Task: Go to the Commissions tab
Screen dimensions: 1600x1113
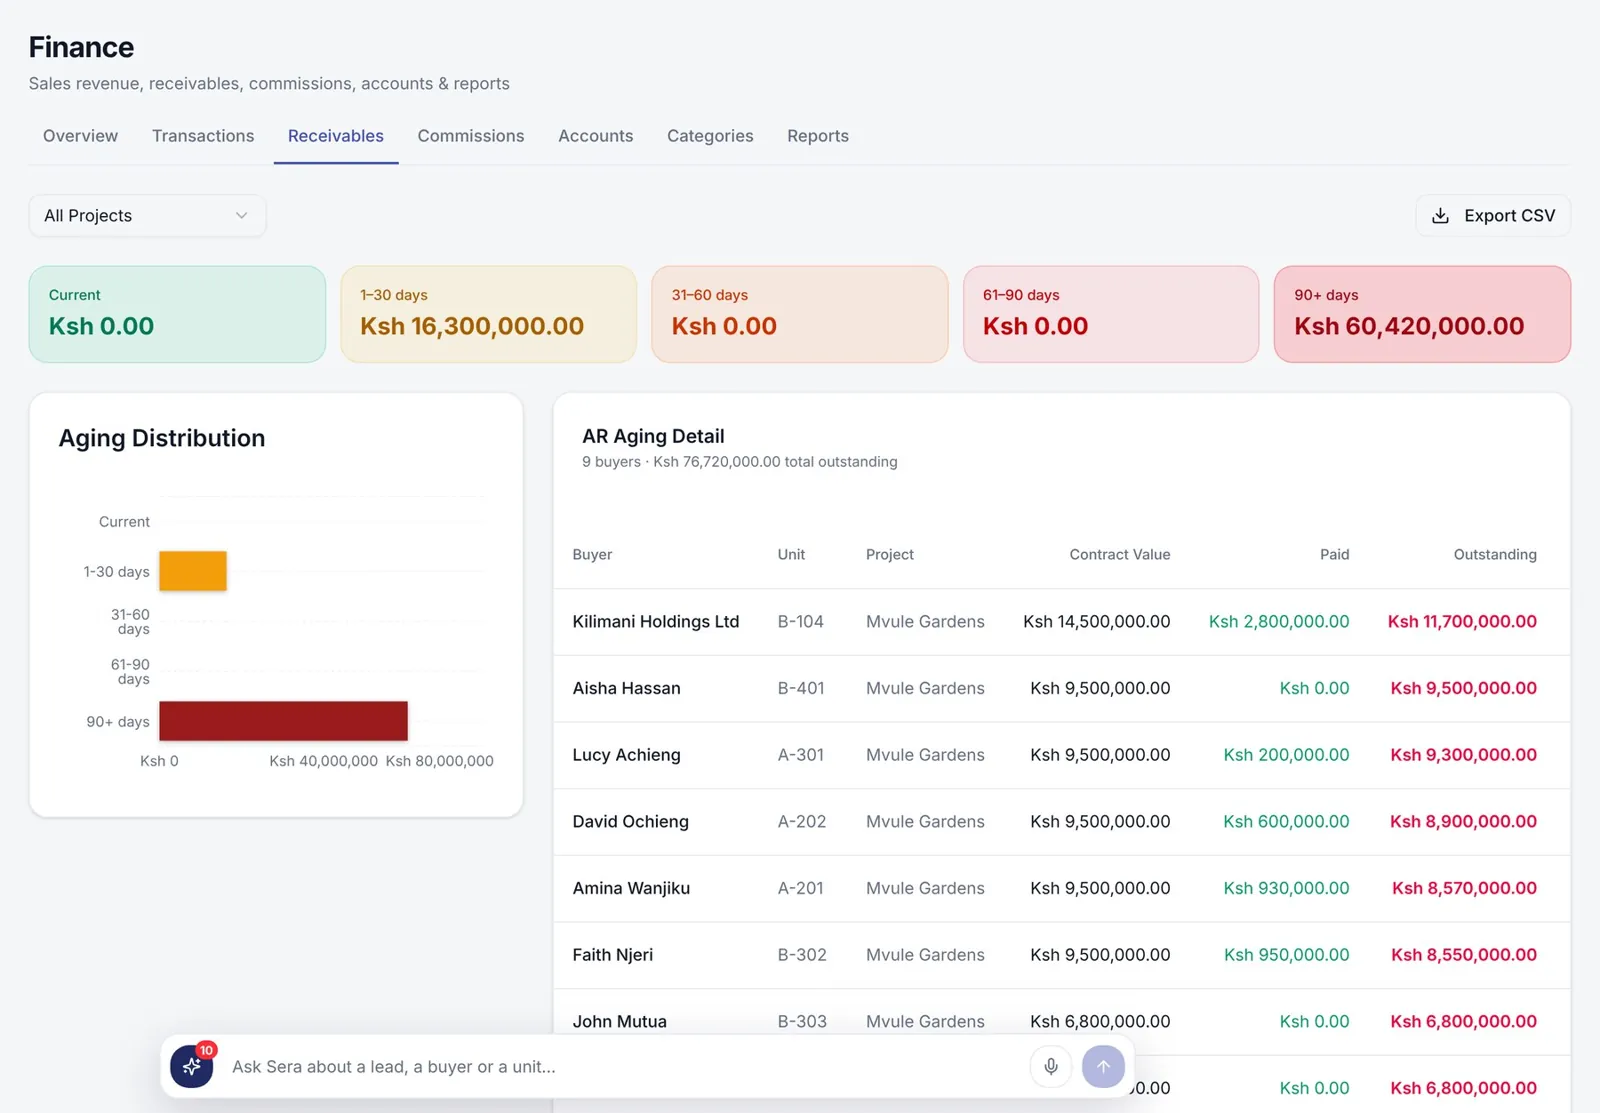Action: click(x=471, y=136)
